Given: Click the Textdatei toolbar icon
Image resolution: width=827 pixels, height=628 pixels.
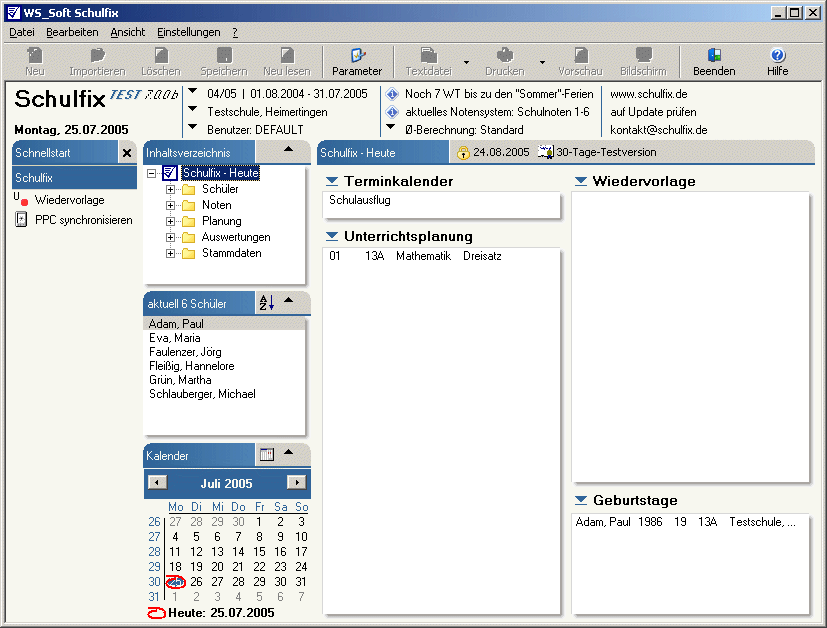Looking at the screenshot, I should click(428, 55).
